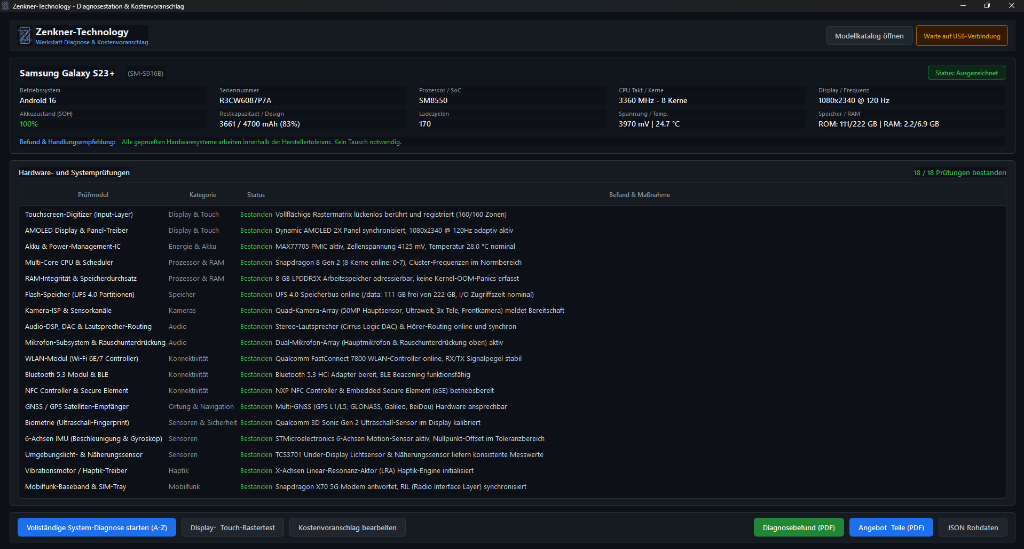This screenshot has width=1024, height=549.
Task: Click the Samsung Galaxy S23+ device title
Action: (67, 73)
